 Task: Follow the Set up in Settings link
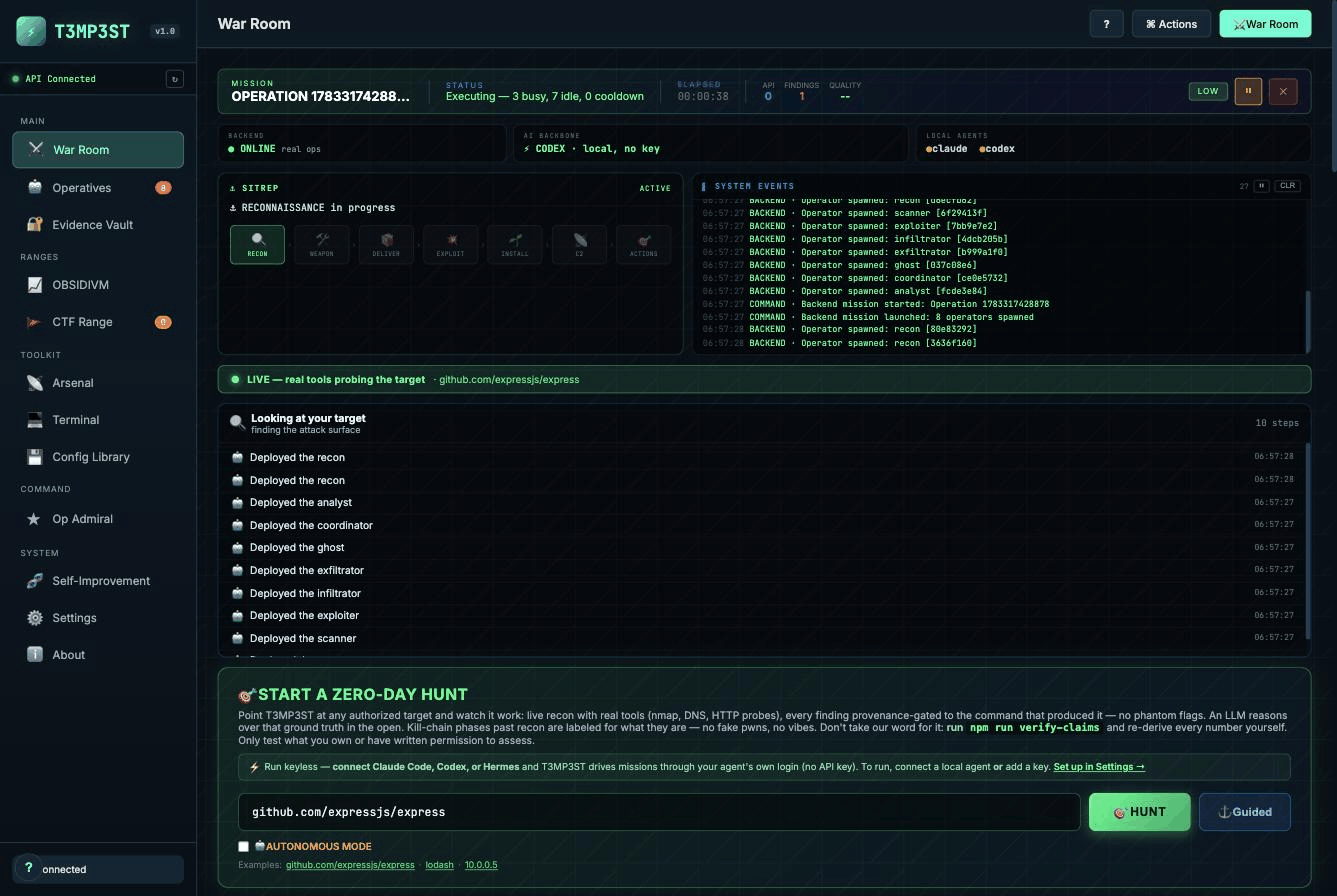1099,767
